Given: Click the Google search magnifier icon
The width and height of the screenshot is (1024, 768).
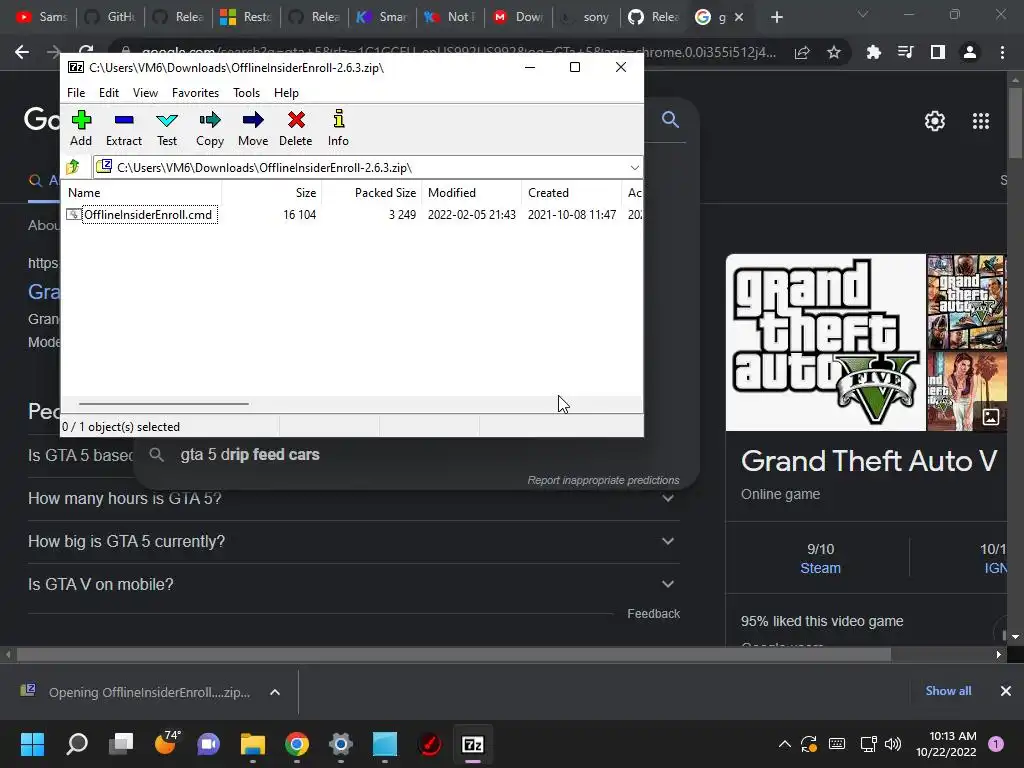Looking at the screenshot, I should [x=670, y=120].
